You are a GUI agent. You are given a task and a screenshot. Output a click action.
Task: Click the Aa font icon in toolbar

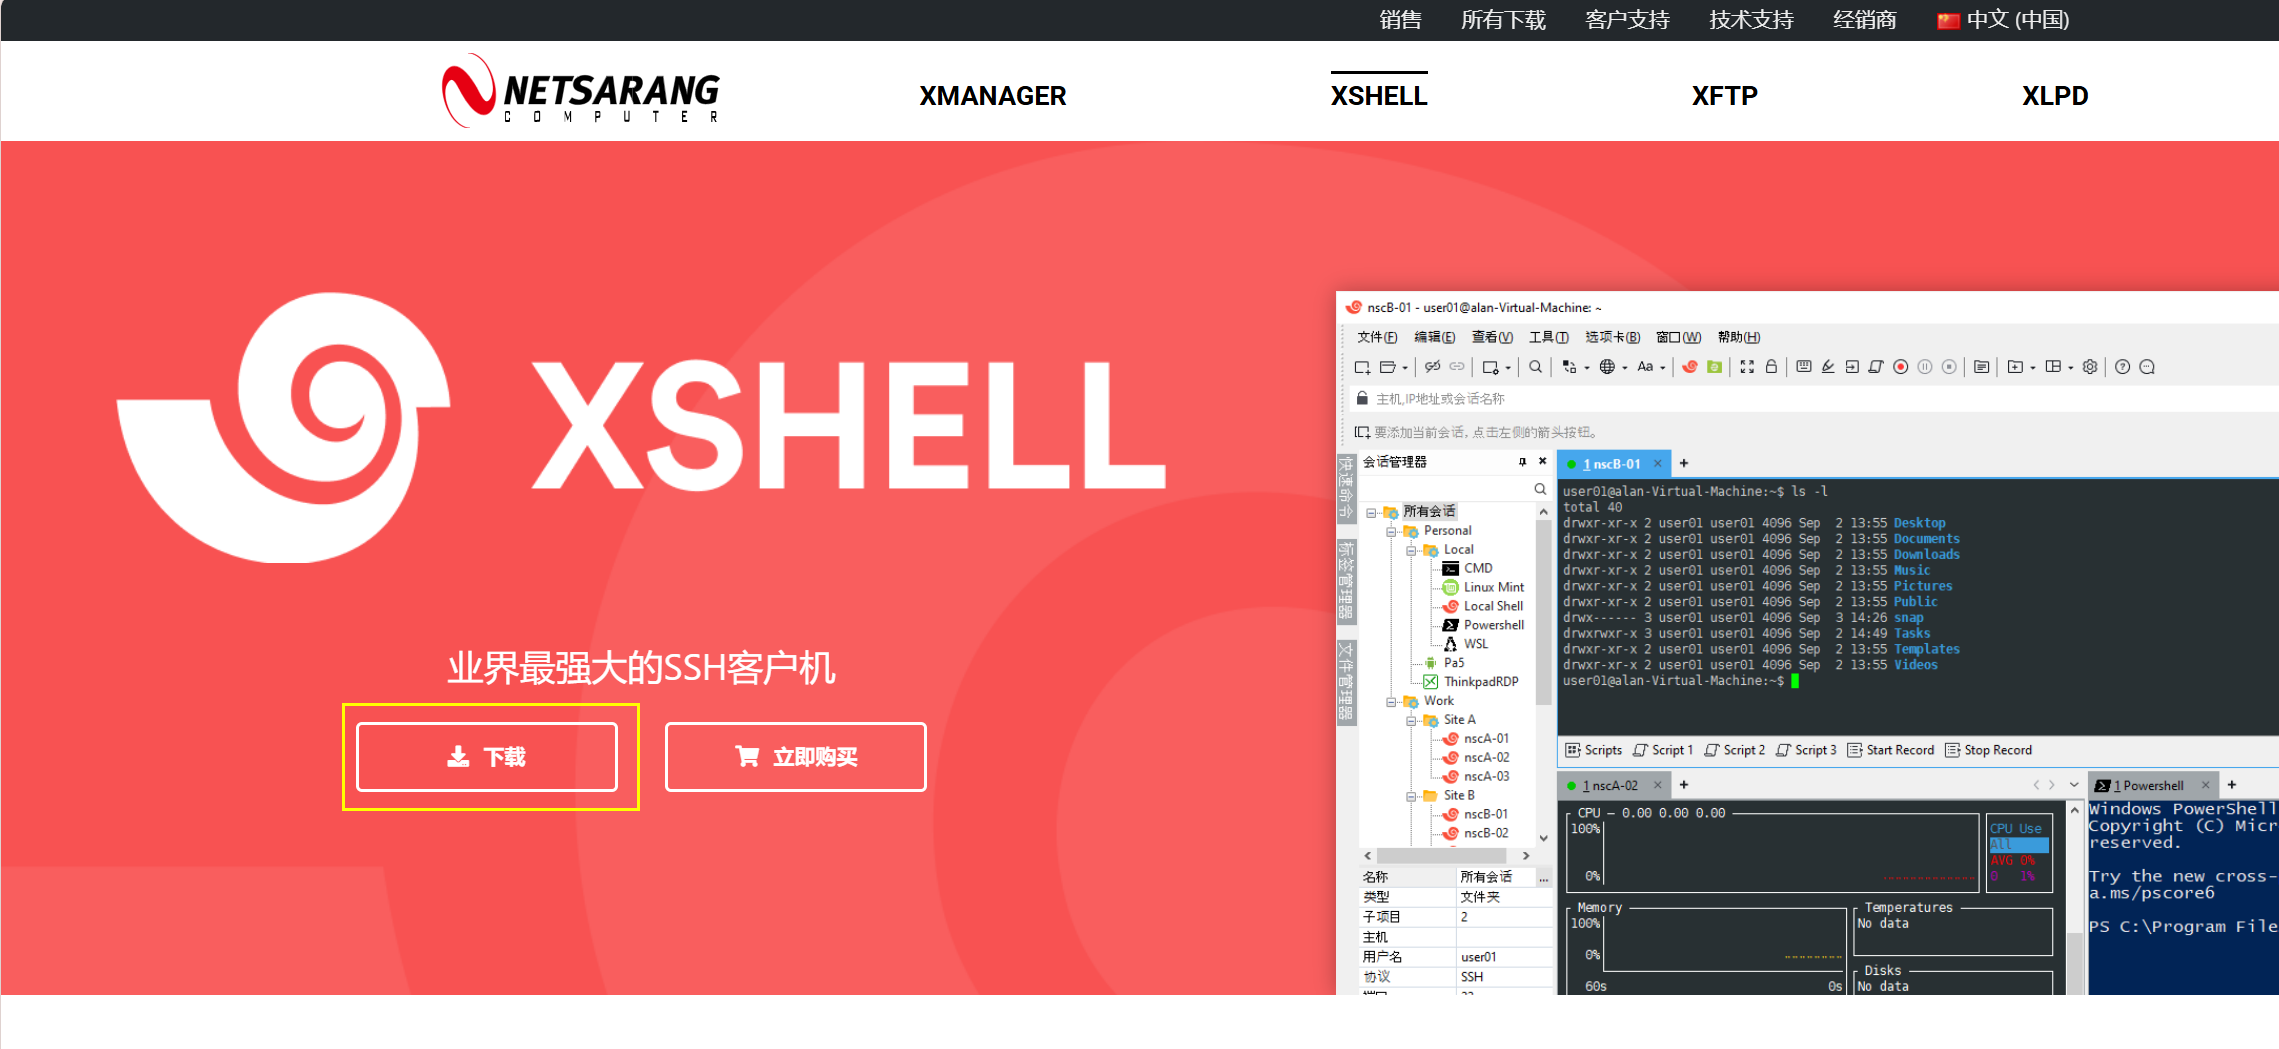(1645, 367)
